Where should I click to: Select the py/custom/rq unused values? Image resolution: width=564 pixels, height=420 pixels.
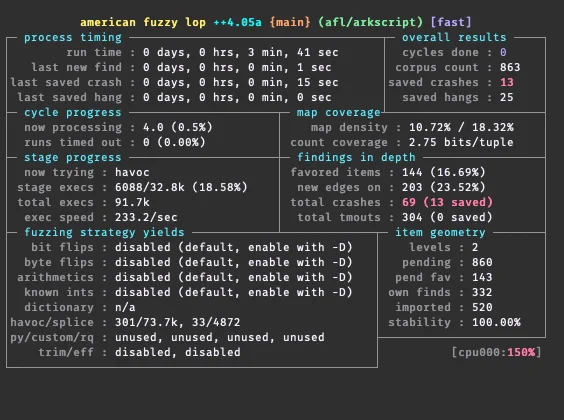pyautogui.click(x=220, y=337)
